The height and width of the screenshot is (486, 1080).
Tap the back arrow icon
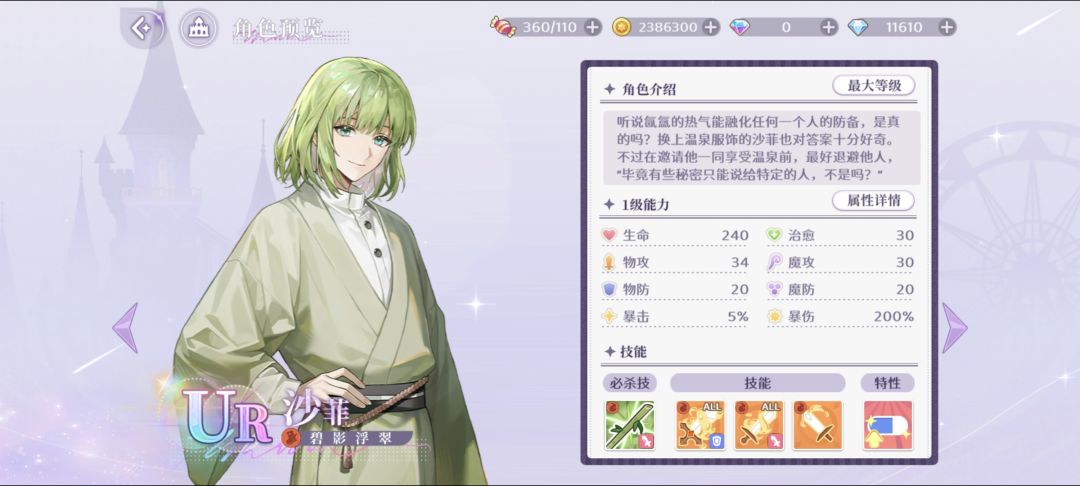(x=142, y=28)
